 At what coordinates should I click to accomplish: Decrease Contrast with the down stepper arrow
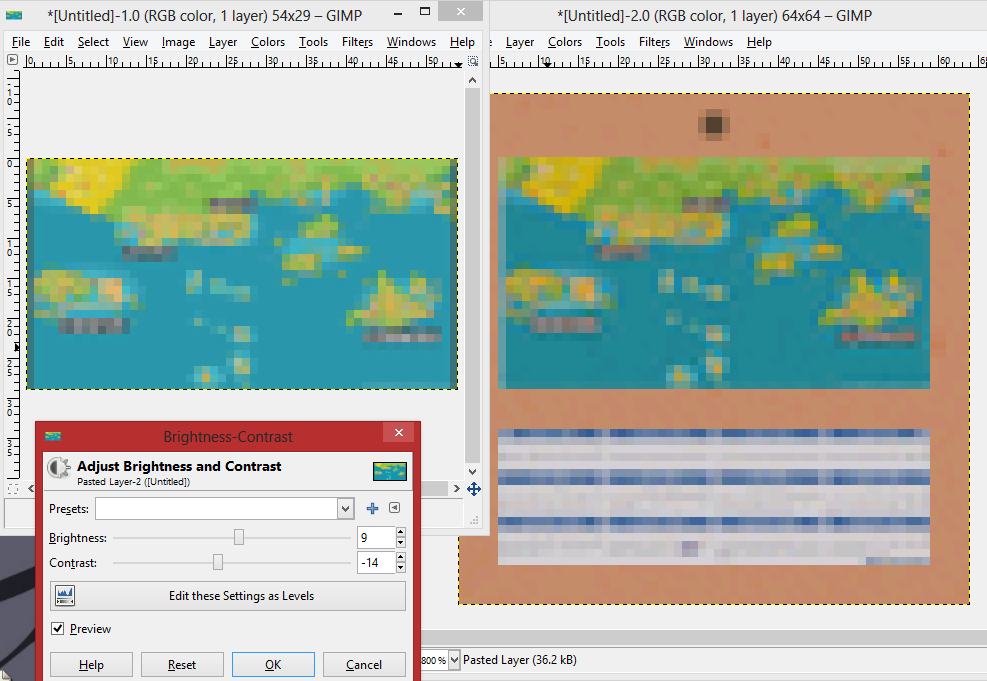pyautogui.click(x=401, y=568)
